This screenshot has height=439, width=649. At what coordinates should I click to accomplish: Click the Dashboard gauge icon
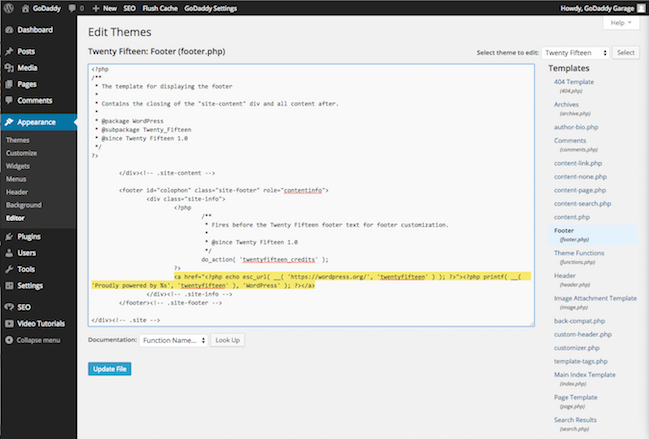9,30
